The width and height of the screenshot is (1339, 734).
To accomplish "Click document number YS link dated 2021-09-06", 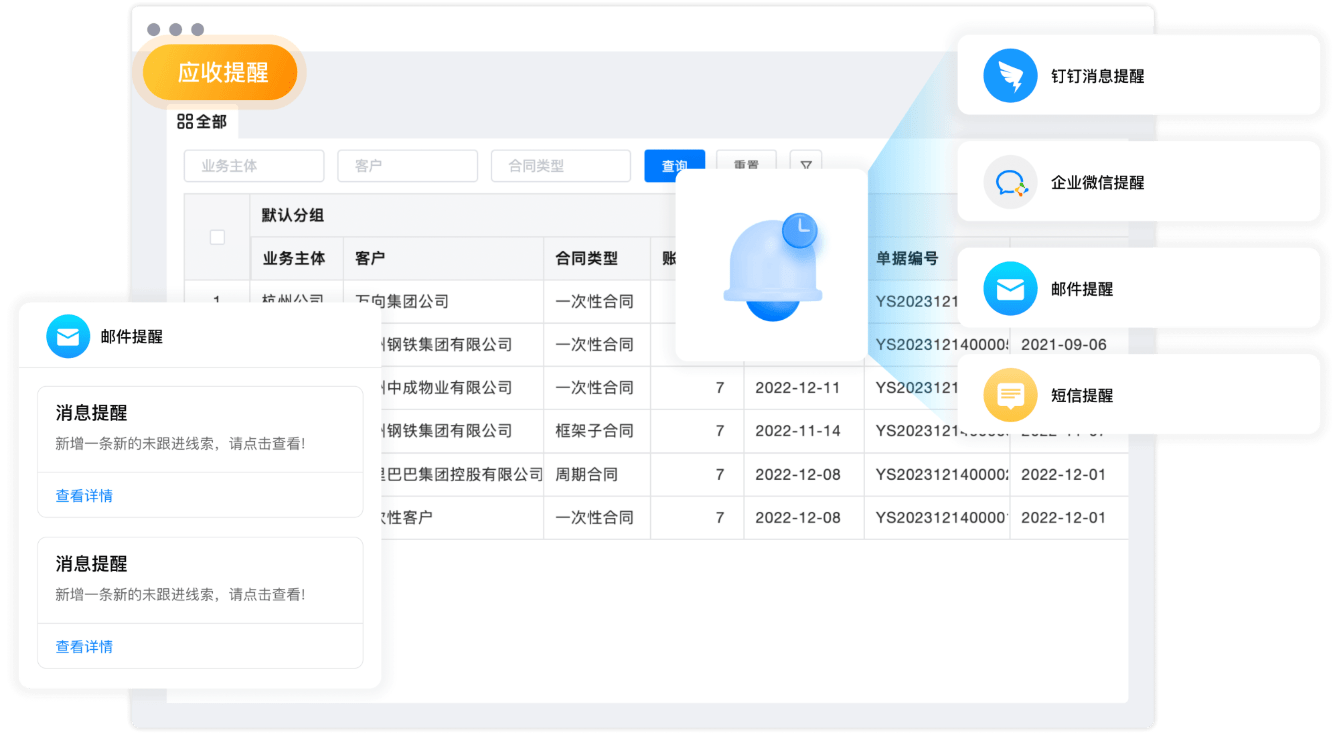I will (942, 345).
